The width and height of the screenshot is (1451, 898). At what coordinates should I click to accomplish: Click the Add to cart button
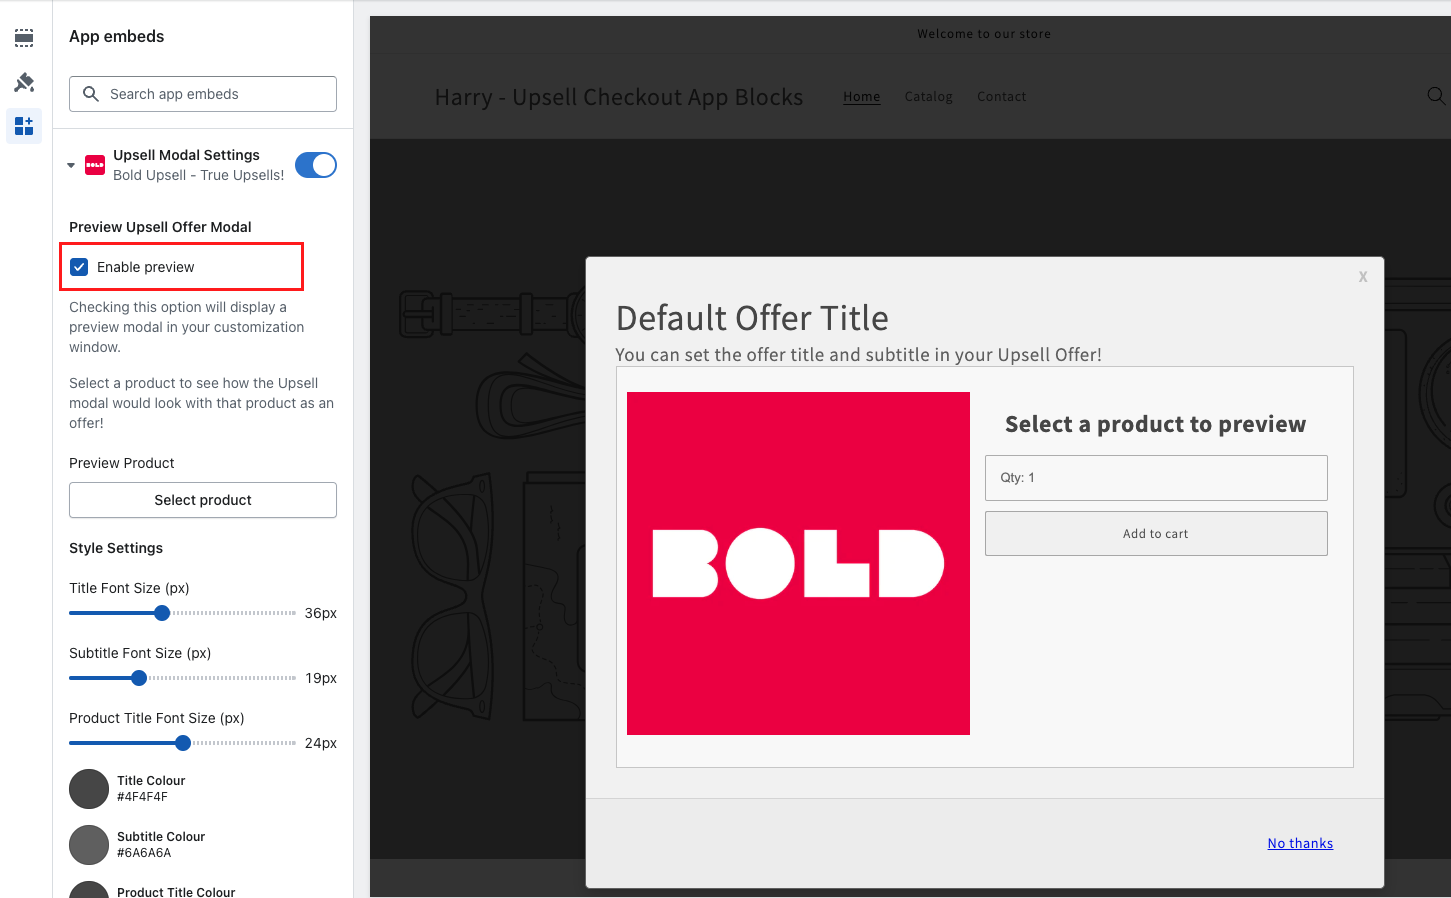[1156, 533]
